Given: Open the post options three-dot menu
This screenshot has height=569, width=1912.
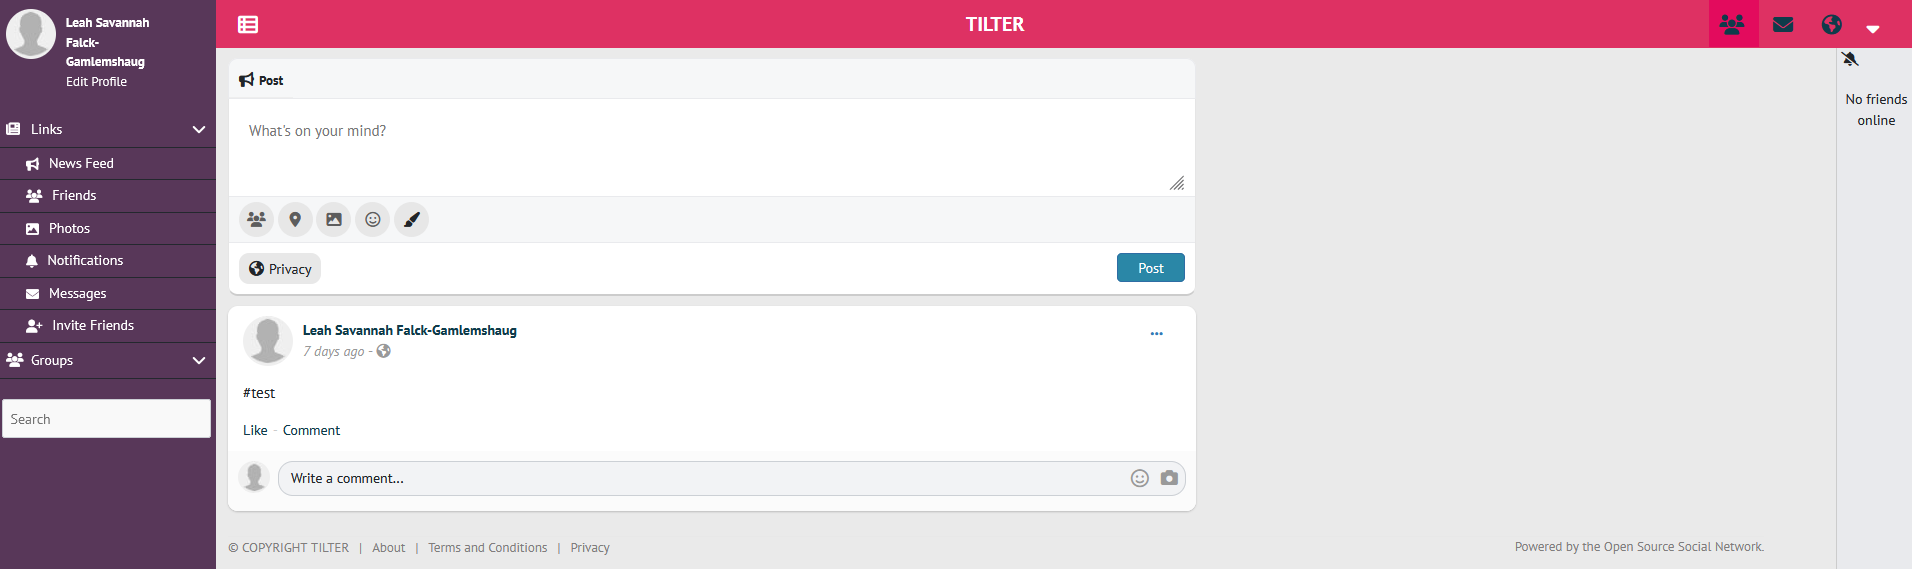Looking at the screenshot, I should [1156, 334].
